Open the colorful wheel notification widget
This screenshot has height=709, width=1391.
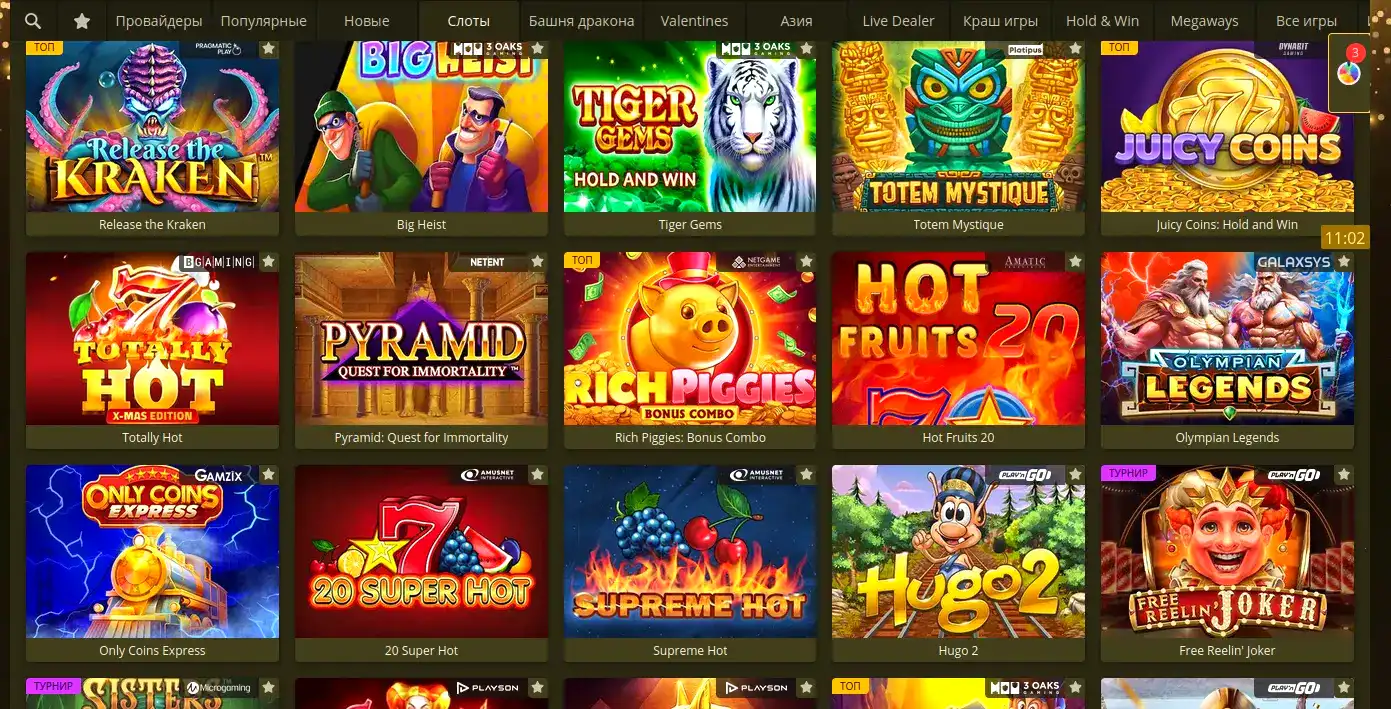[x=1349, y=73]
